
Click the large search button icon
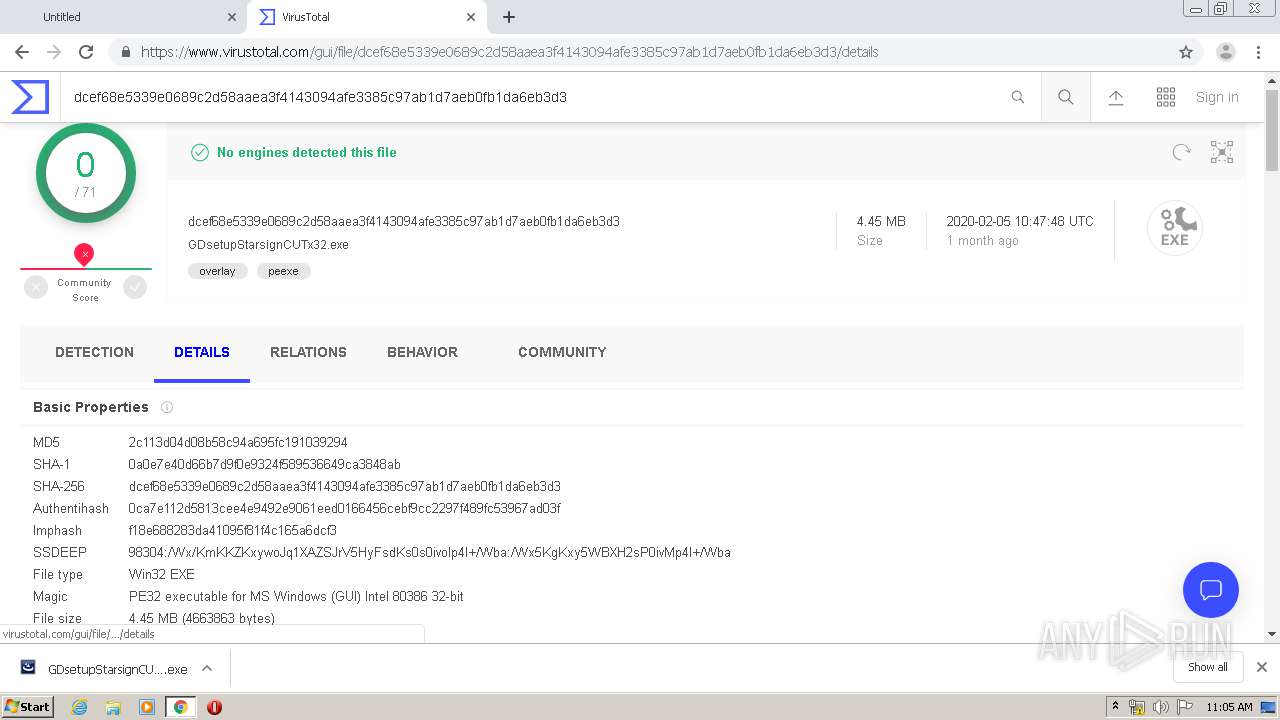1066,97
